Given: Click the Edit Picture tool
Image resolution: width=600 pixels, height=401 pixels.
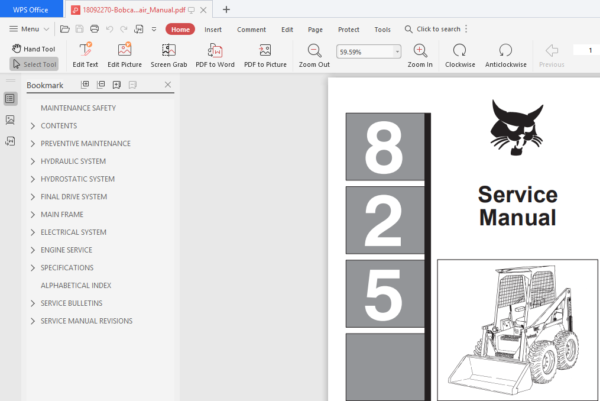Looking at the screenshot, I should [x=124, y=55].
